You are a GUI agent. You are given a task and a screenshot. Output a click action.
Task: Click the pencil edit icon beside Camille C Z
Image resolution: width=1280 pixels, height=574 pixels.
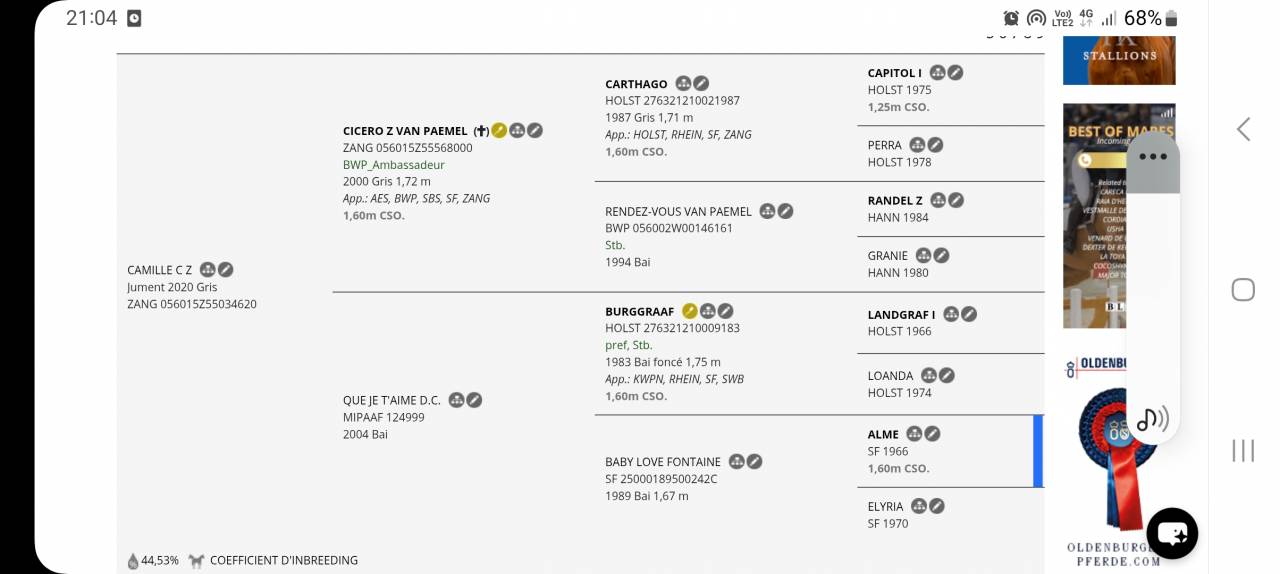point(226,270)
